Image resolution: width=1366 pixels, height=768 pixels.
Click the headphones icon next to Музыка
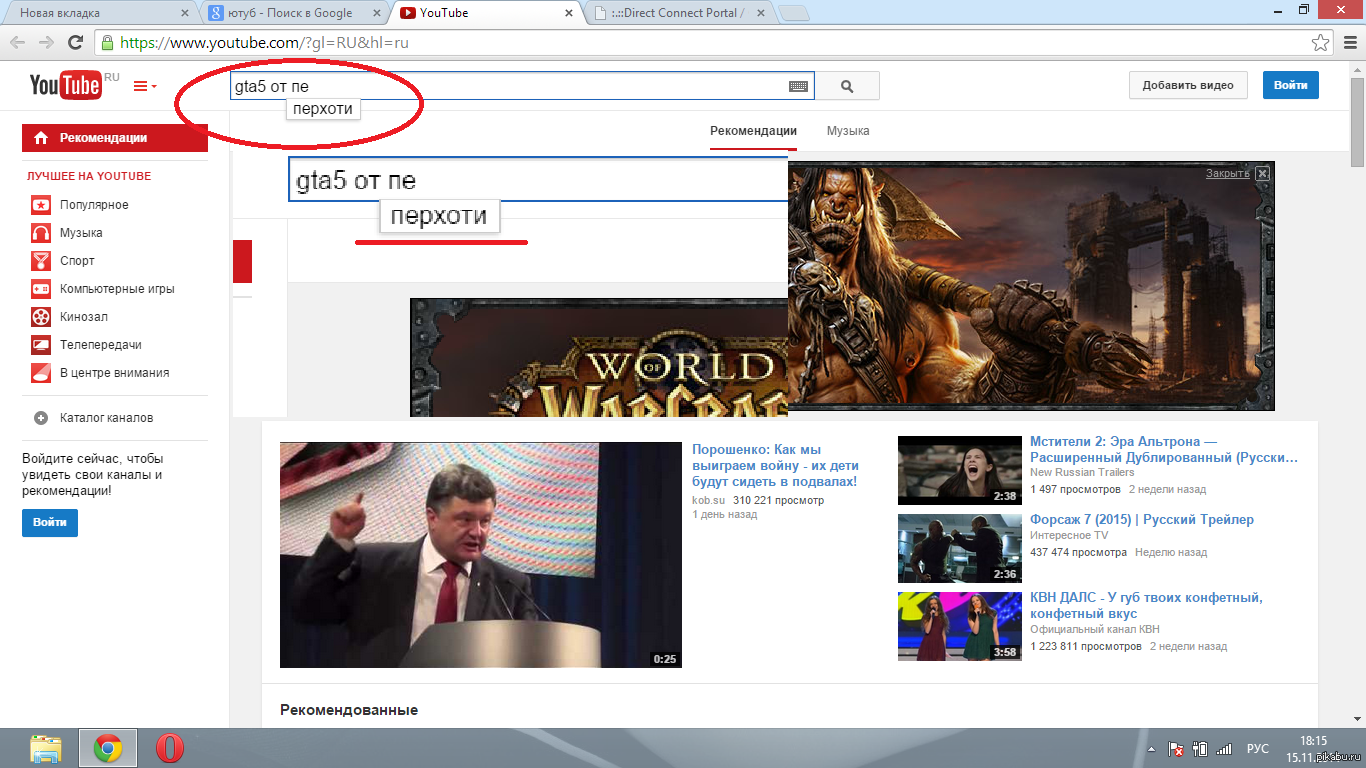point(41,233)
